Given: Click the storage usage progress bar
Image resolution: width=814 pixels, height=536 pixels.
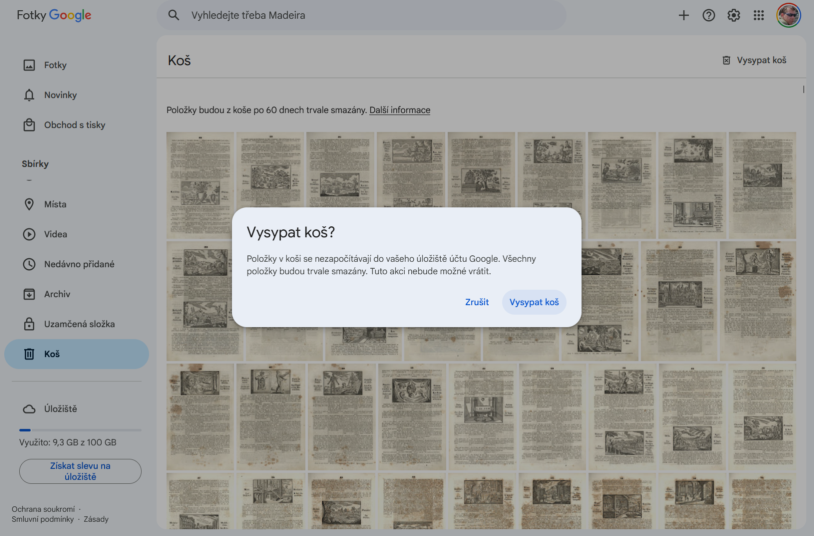Looking at the screenshot, I should point(80,430).
